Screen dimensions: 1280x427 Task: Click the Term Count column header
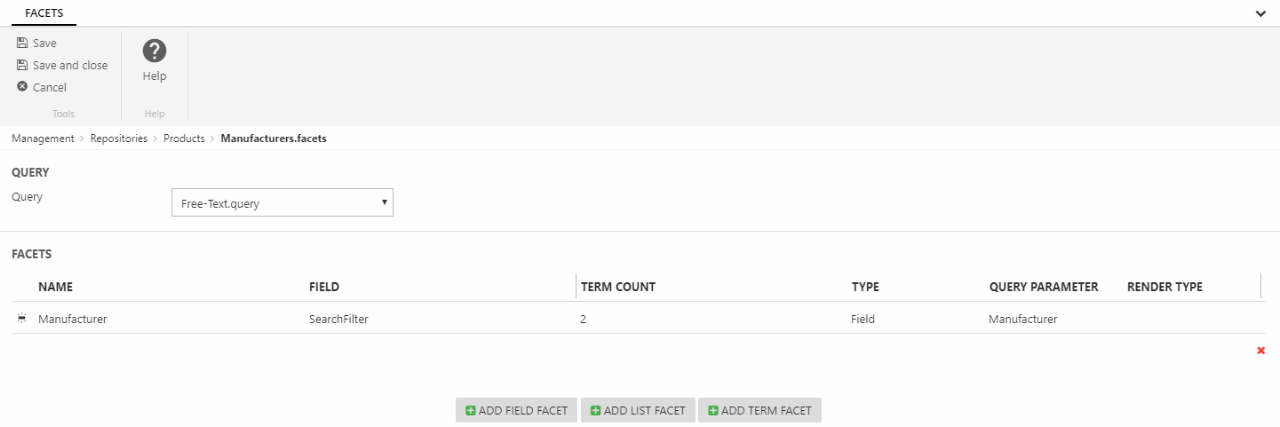tap(618, 287)
